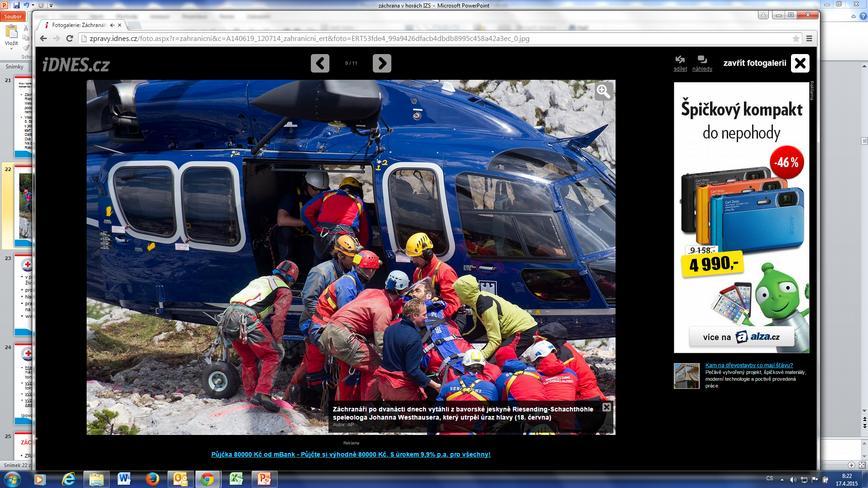Select slide 22 thumbnail in PowerPoint
The image size is (868, 488).
click(24, 206)
